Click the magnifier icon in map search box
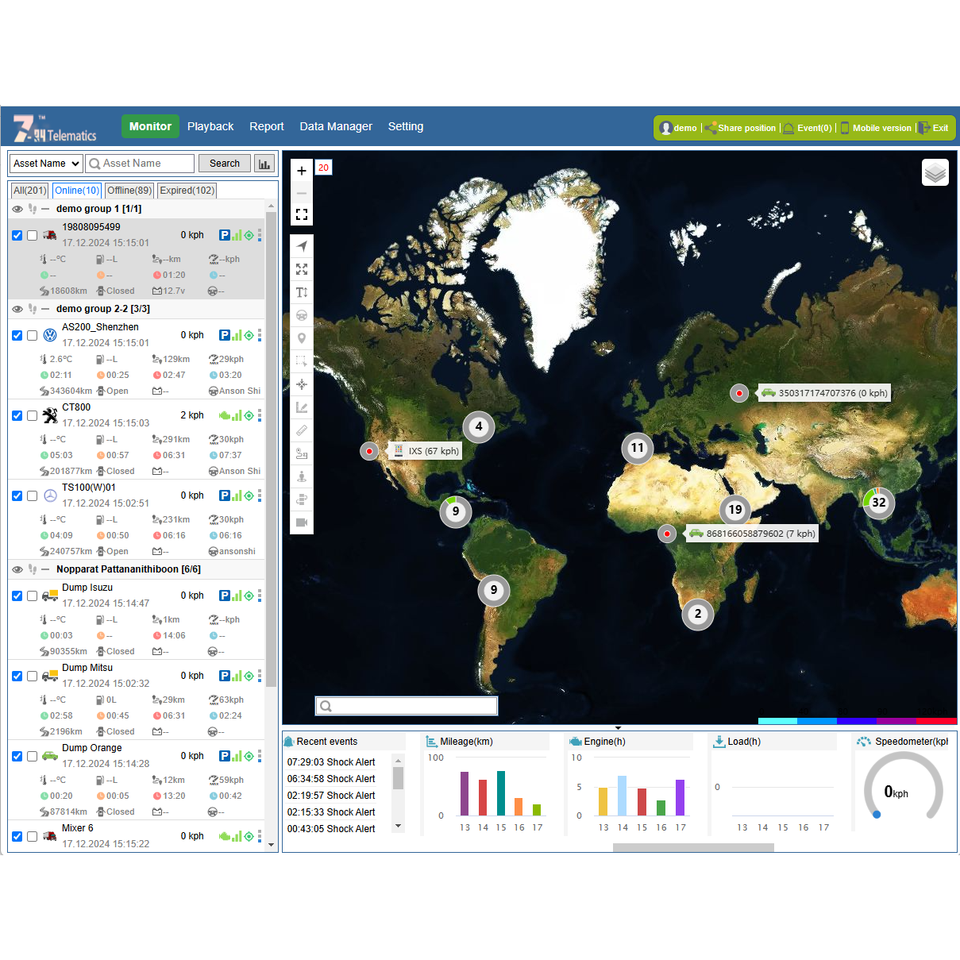Viewport: 960px width, 960px height. [326, 706]
